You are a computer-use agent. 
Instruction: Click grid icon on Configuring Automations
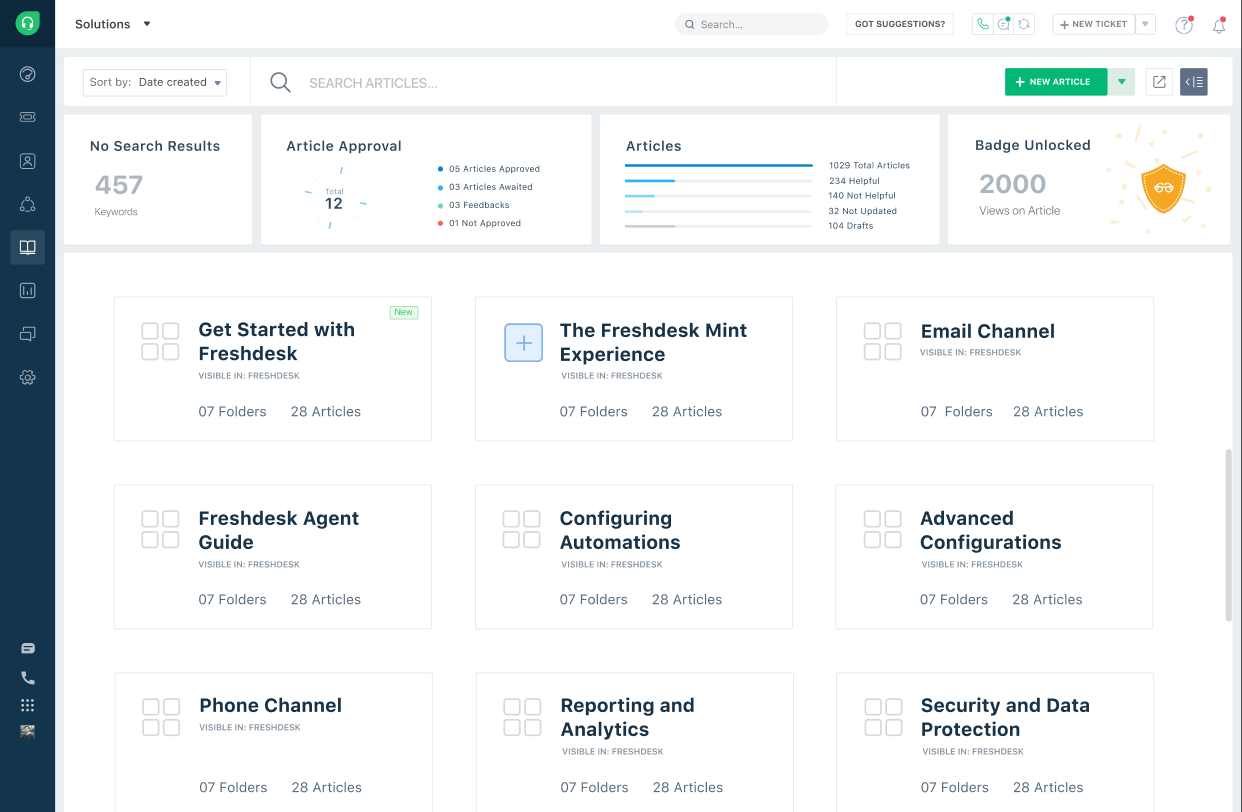click(521, 529)
